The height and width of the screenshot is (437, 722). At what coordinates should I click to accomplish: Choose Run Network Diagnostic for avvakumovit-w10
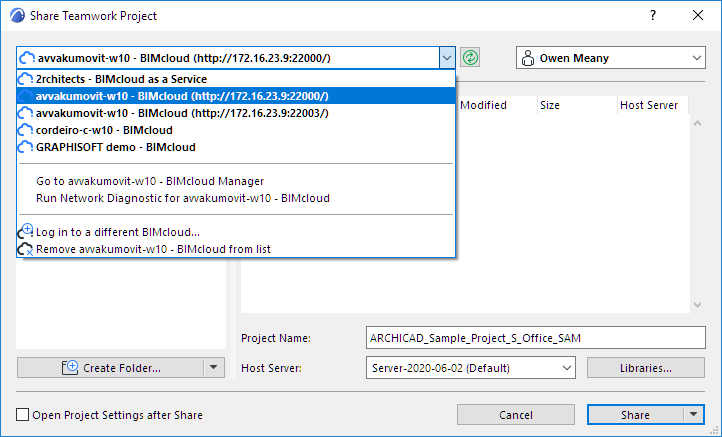pos(183,198)
